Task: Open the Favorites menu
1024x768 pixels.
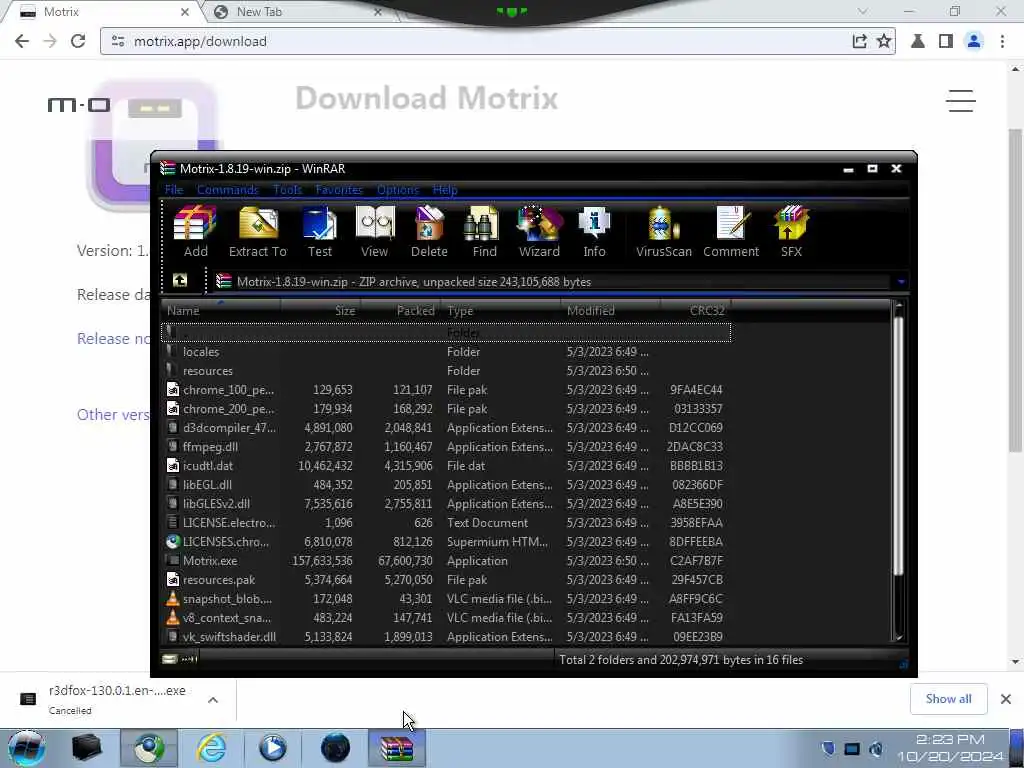Action: (339, 189)
